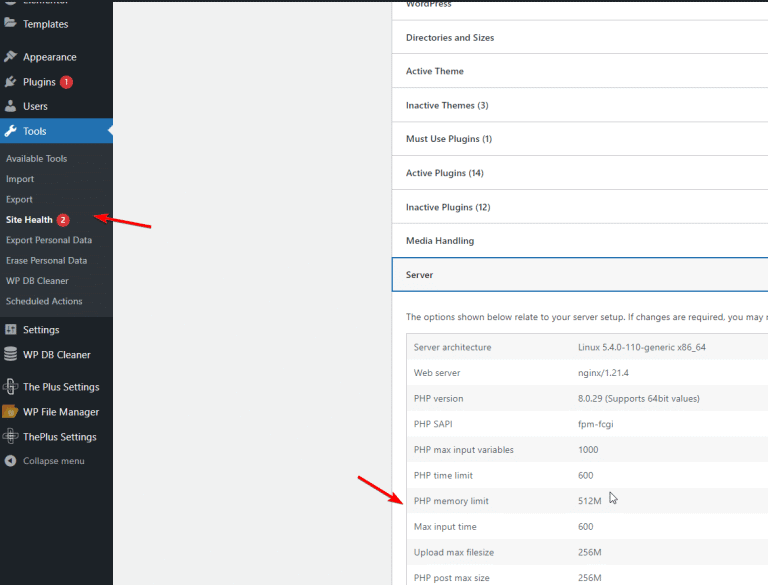Click the Plugins plug icon
This screenshot has height=585, width=768.
click(x=10, y=82)
